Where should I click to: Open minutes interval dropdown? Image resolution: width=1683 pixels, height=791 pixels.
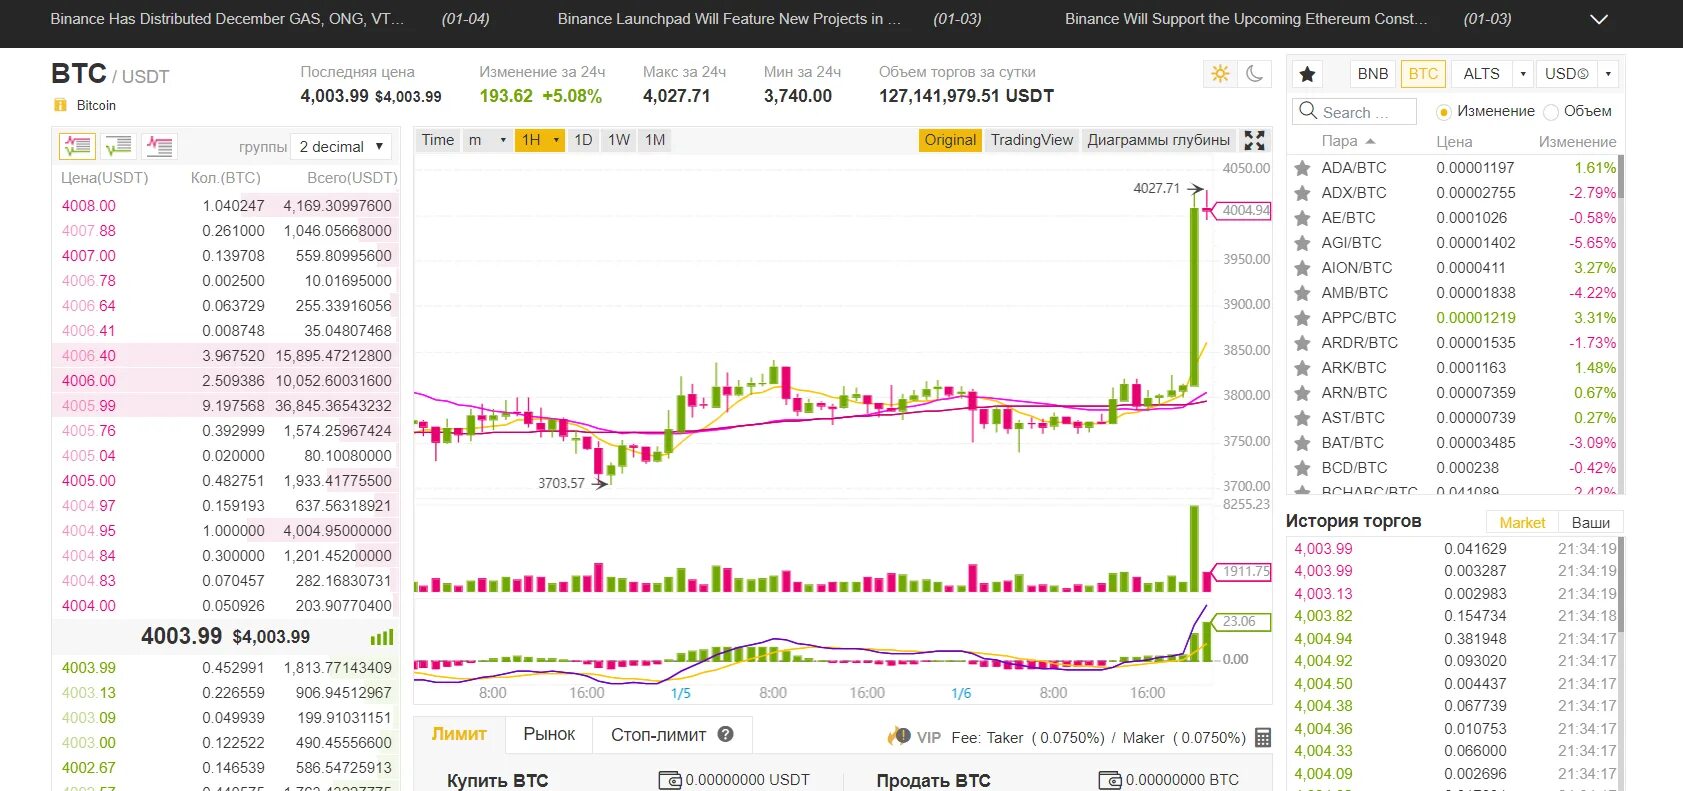tap(488, 140)
